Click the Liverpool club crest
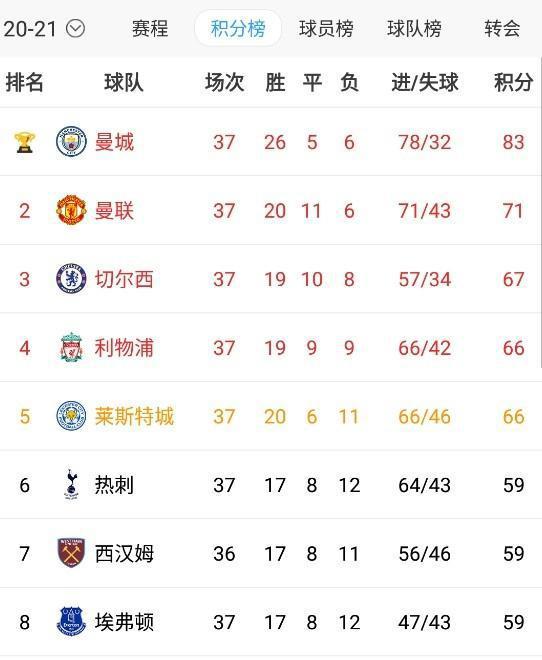Image resolution: width=542 pixels, height=660 pixels. pos(71,347)
